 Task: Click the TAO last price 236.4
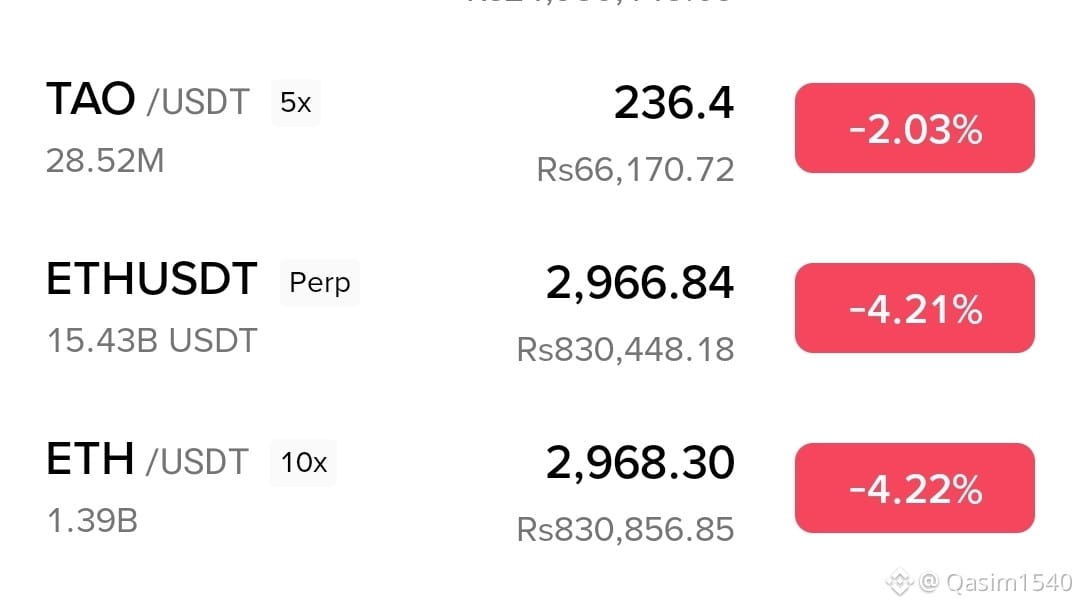(x=674, y=103)
